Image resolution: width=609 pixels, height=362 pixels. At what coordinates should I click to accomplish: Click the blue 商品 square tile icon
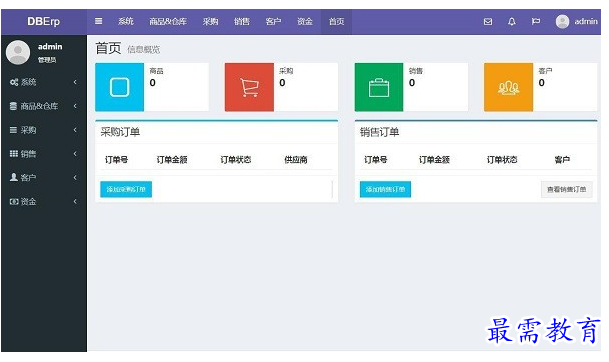[120, 87]
